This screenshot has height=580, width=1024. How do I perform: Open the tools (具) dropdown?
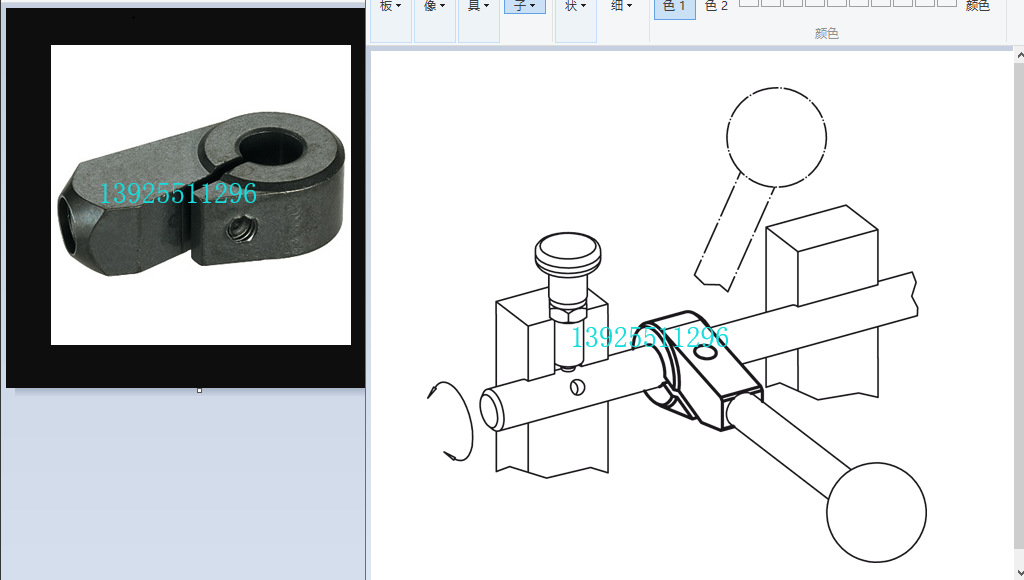pyautogui.click(x=478, y=6)
